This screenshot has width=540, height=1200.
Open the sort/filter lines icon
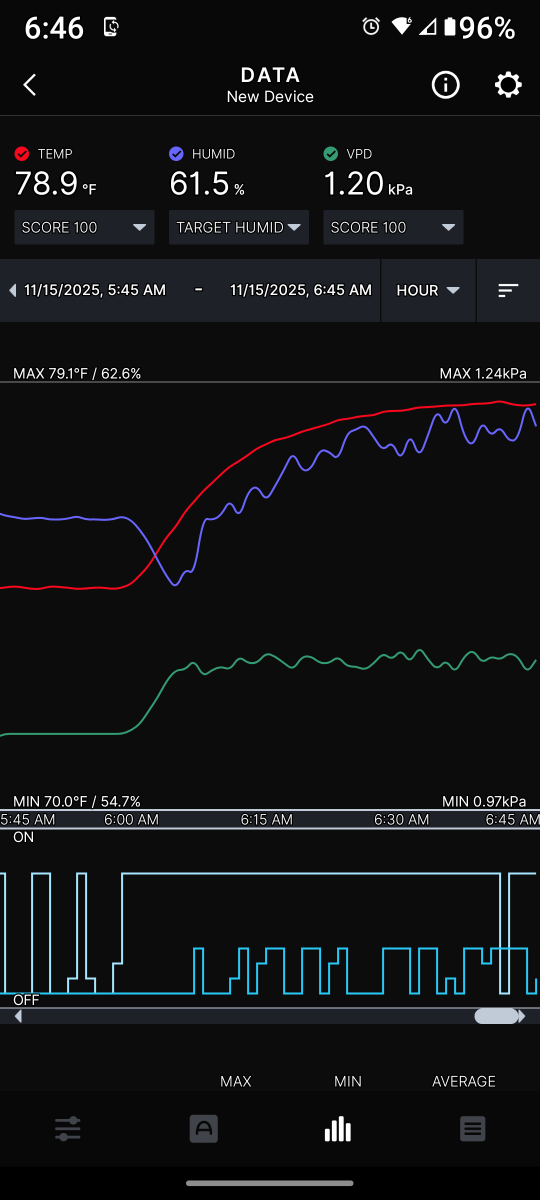508,290
